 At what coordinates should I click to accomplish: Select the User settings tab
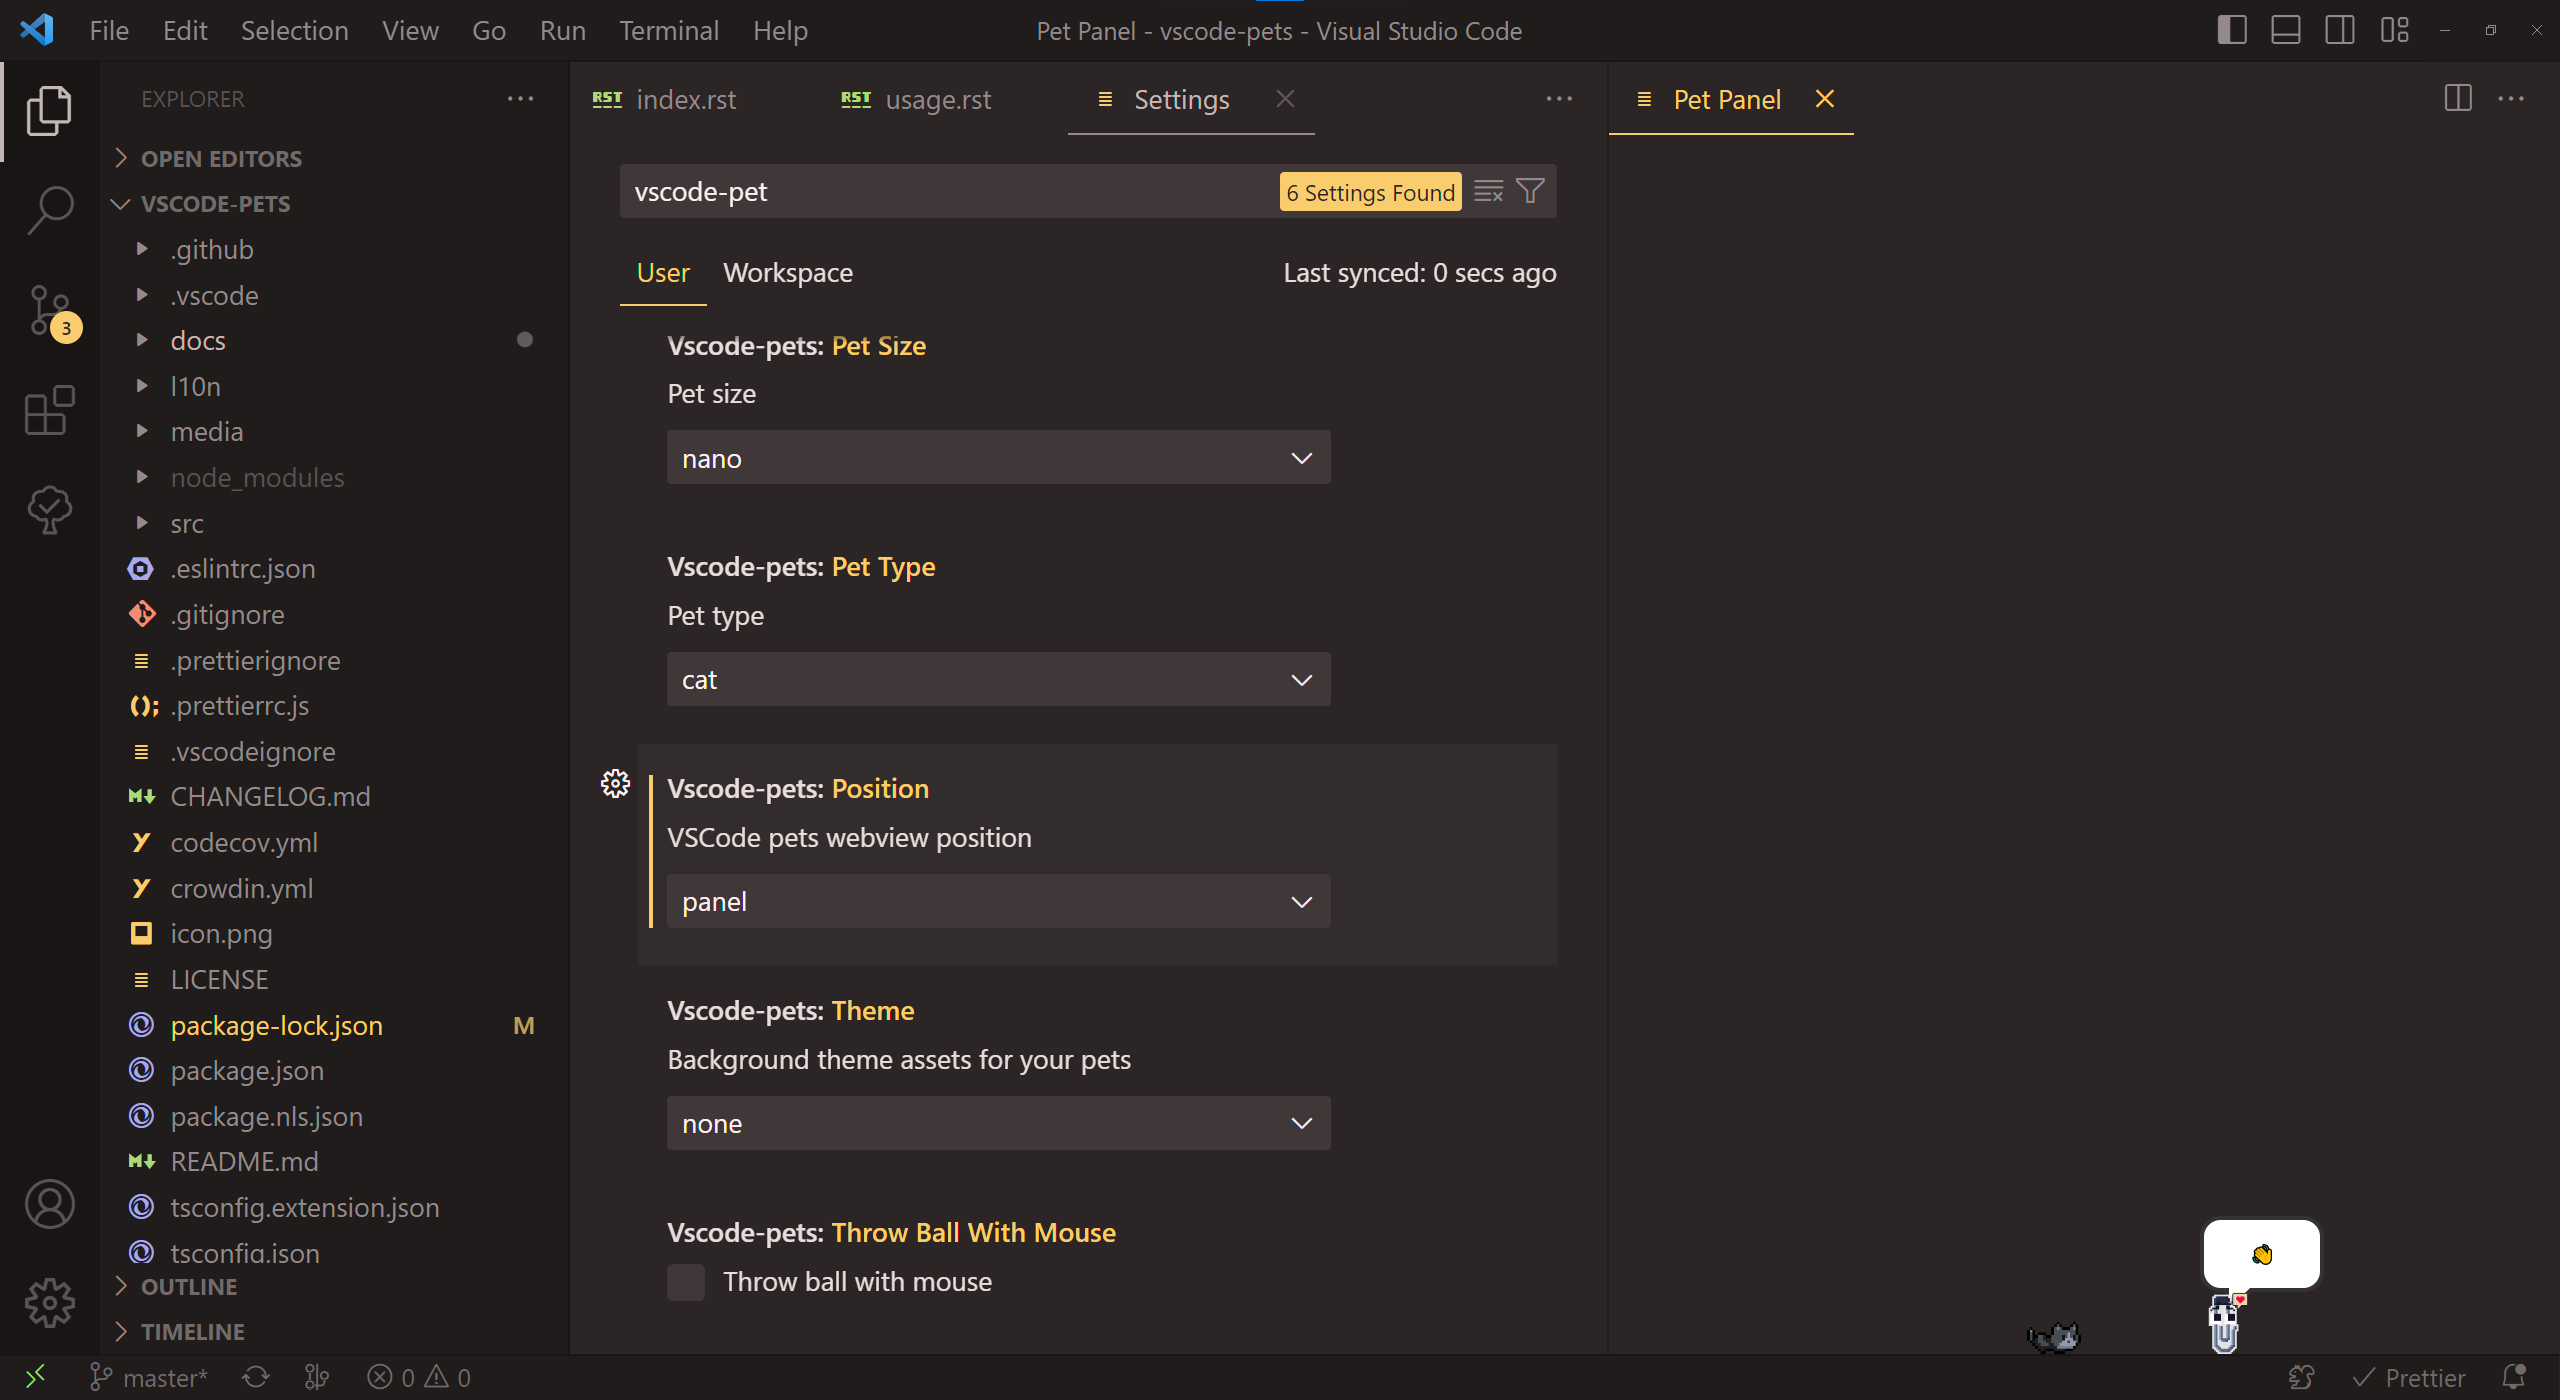coord(663,272)
